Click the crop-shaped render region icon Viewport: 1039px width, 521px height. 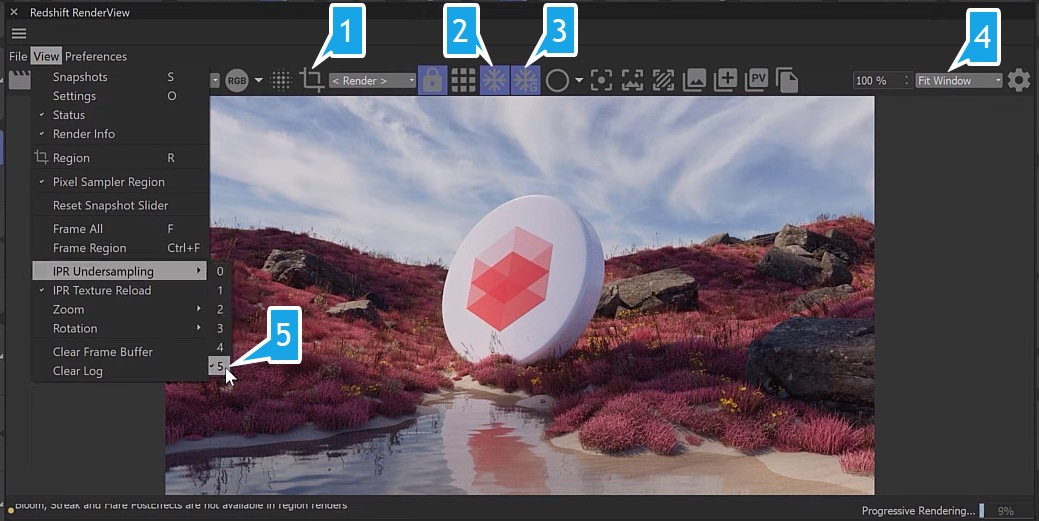tap(311, 80)
